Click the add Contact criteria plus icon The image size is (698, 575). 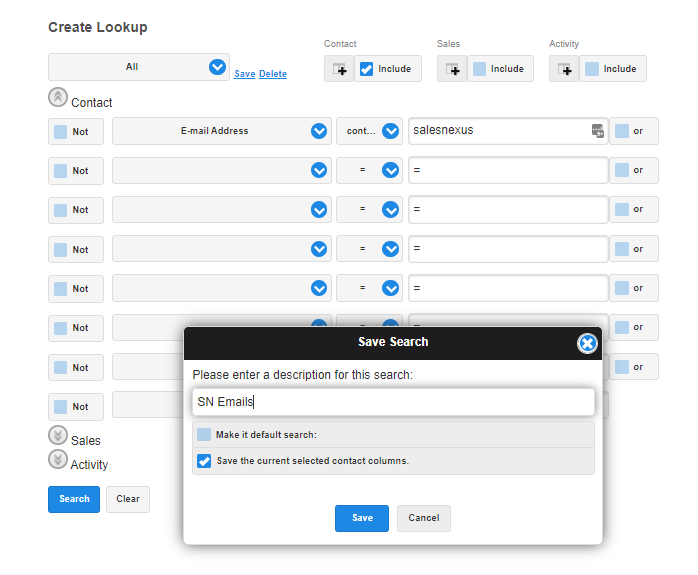click(338, 69)
